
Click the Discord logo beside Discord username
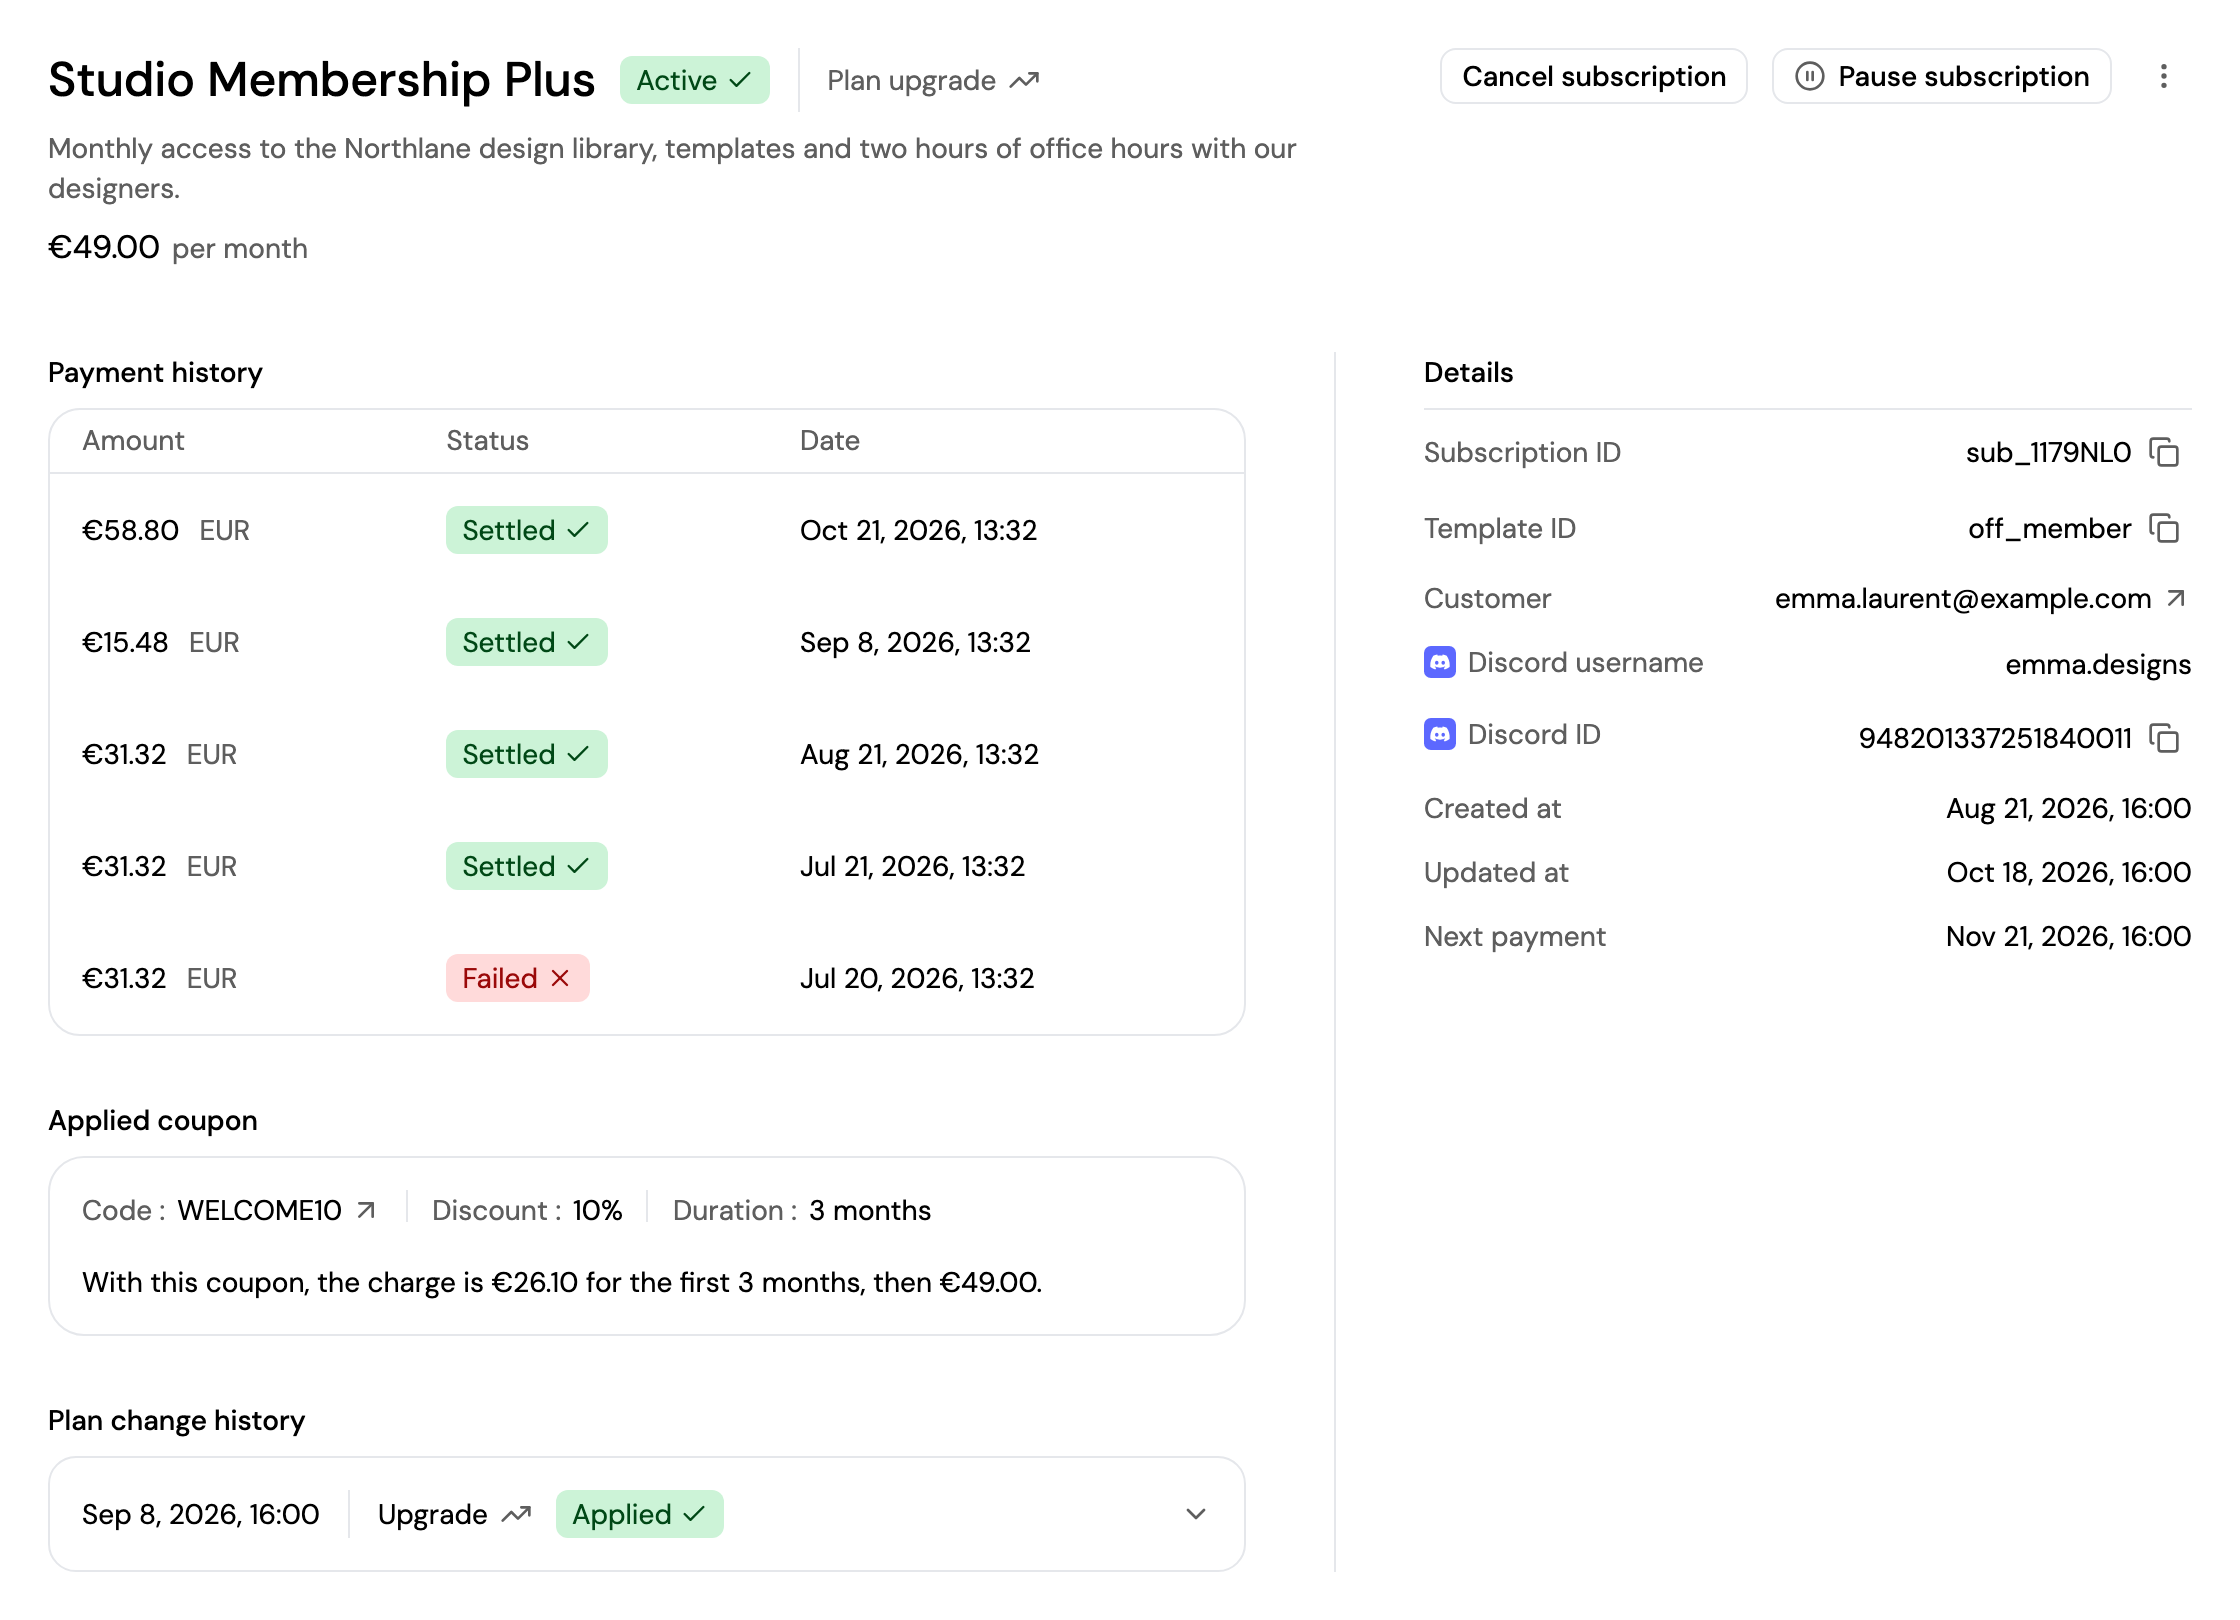click(x=1440, y=662)
